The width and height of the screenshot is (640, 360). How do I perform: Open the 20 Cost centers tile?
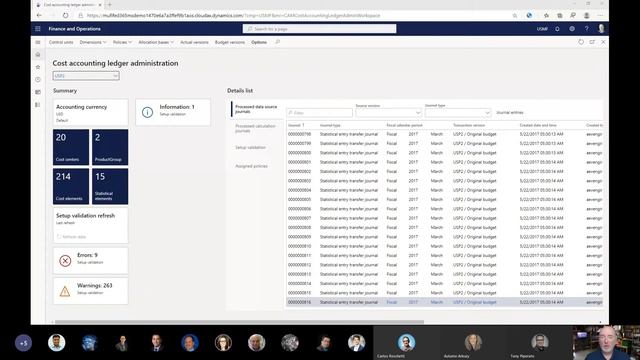71,147
